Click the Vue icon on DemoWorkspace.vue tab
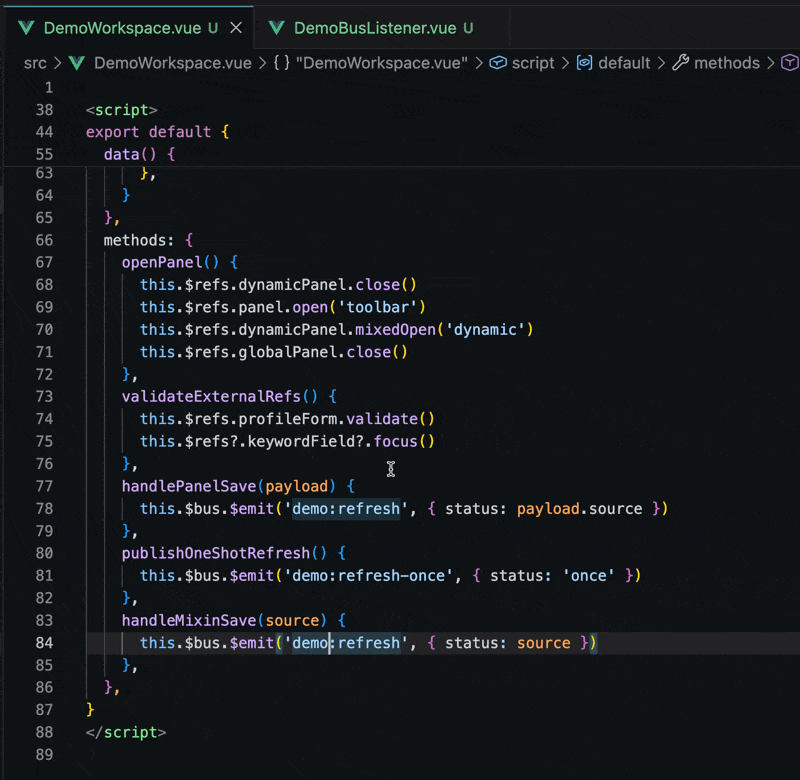800x780 pixels. click(x=27, y=28)
